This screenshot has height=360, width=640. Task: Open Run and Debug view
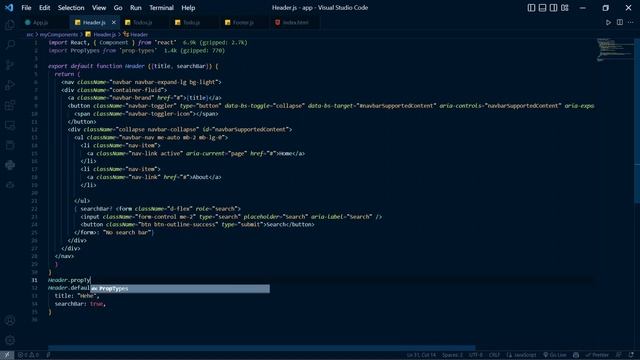tap(10, 85)
